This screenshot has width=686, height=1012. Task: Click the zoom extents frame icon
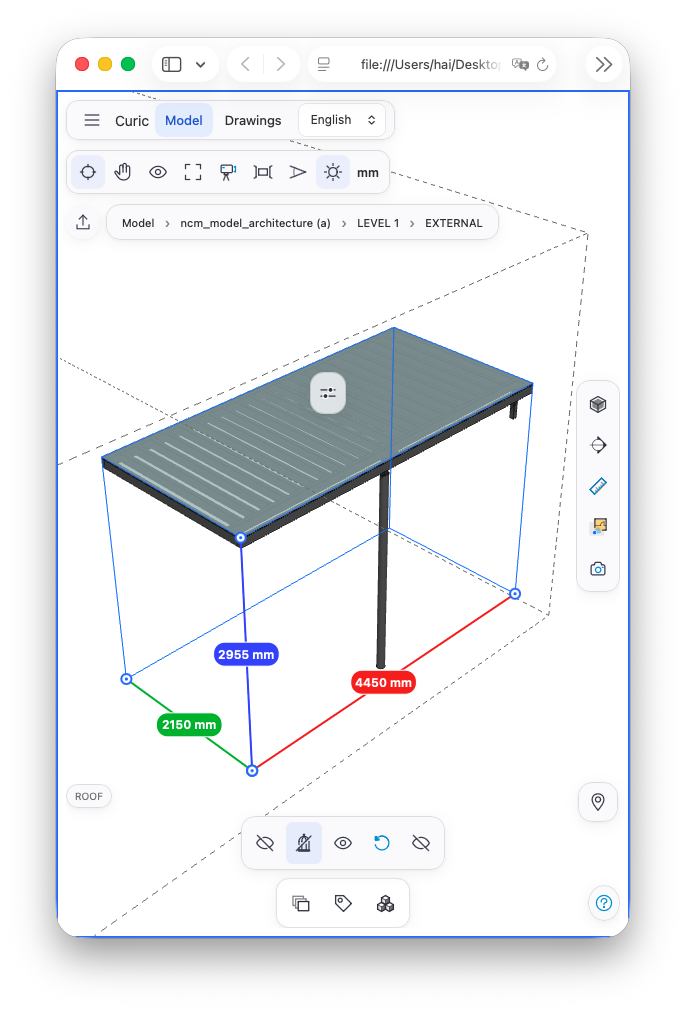point(192,172)
